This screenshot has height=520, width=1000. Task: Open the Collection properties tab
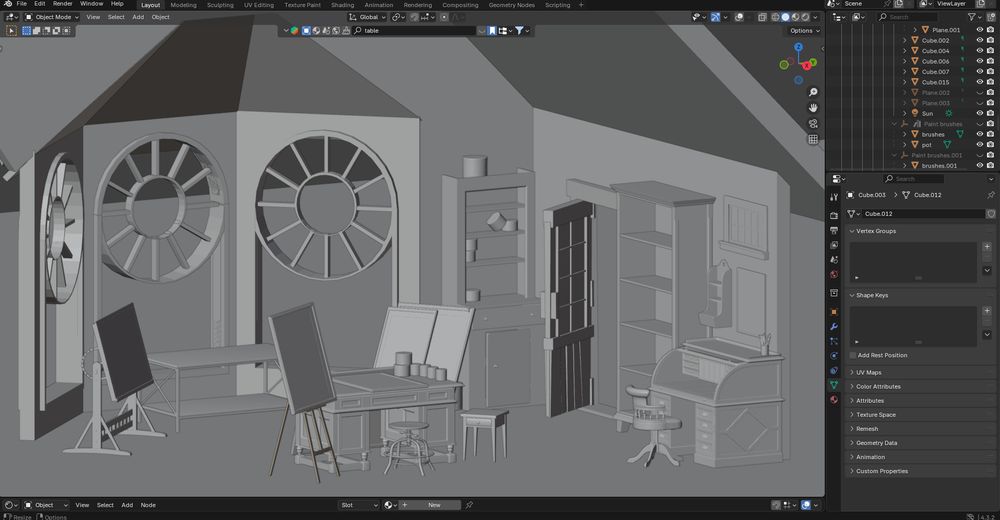[834, 293]
